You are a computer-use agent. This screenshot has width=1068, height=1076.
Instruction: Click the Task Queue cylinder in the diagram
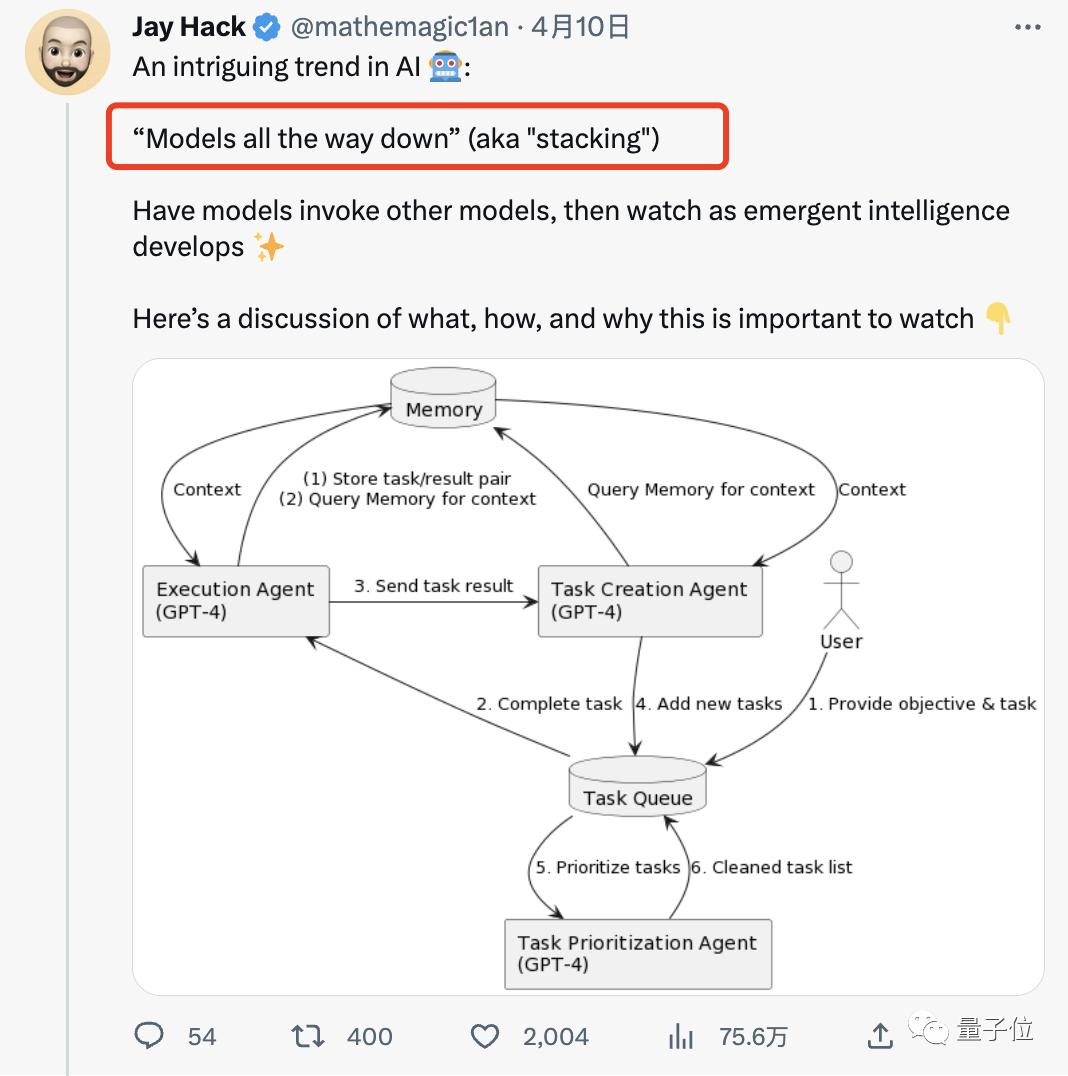[x=637, y=788]
